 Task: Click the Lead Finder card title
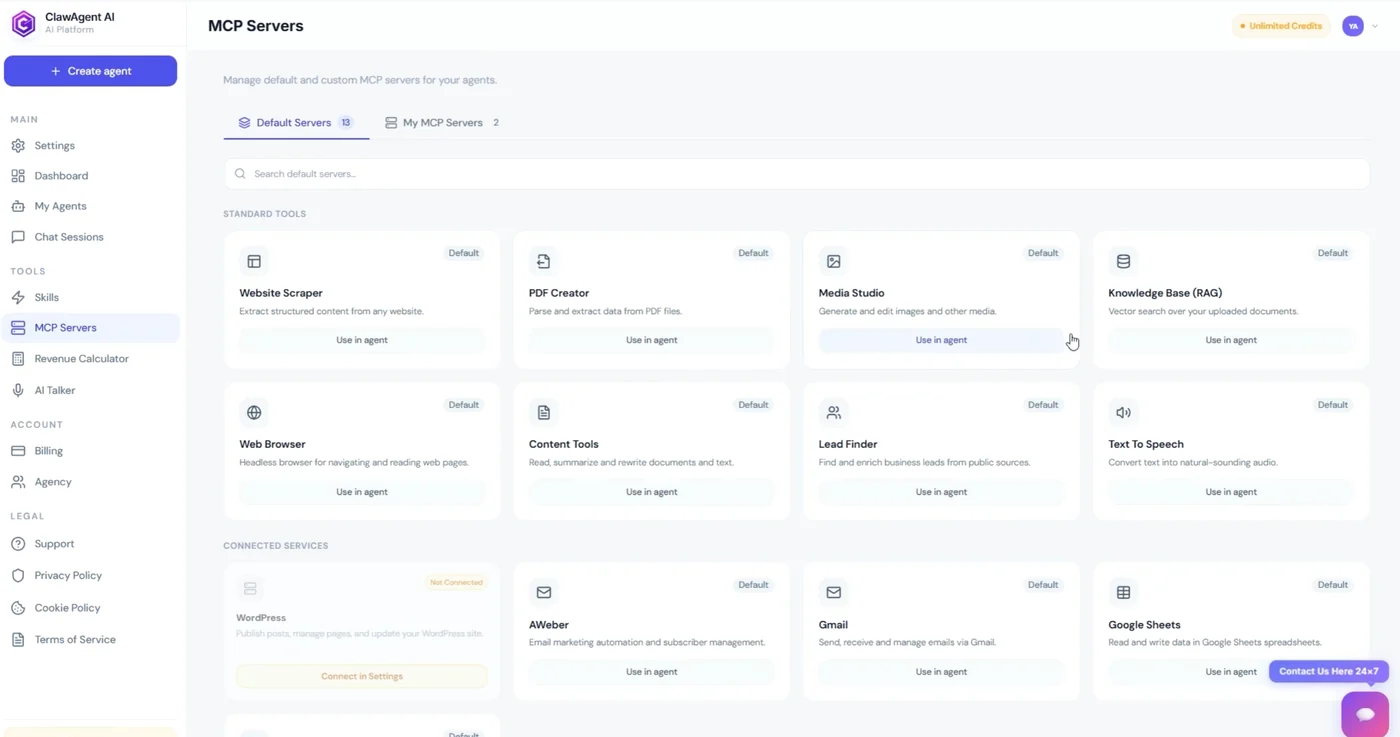(848, 444)
